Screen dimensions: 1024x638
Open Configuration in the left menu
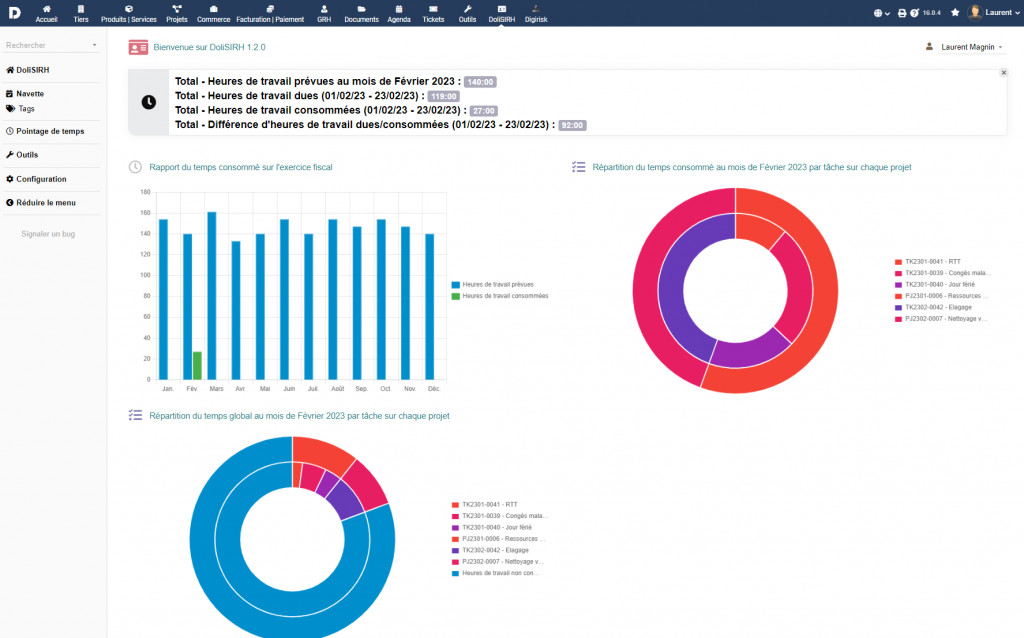[x=41, y=179]
